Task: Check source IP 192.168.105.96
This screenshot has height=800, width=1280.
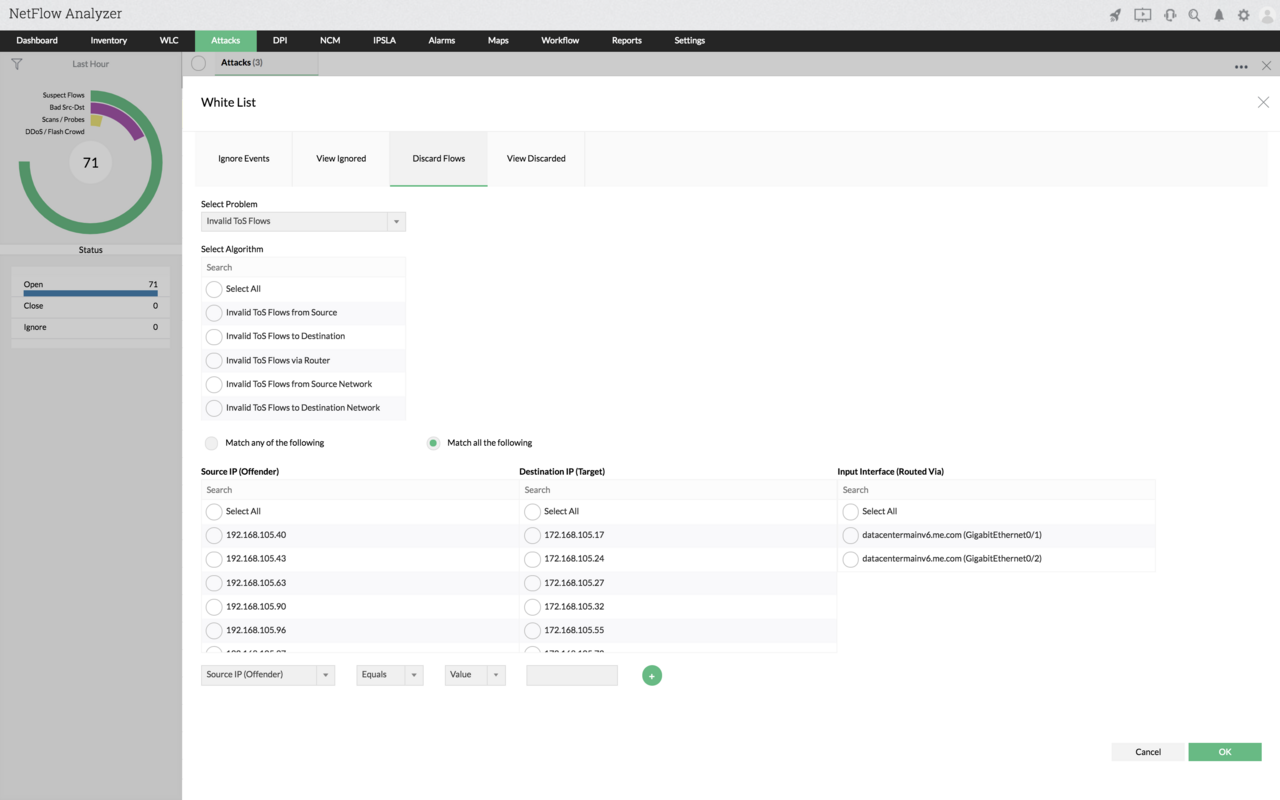Action: pos(214,631)
